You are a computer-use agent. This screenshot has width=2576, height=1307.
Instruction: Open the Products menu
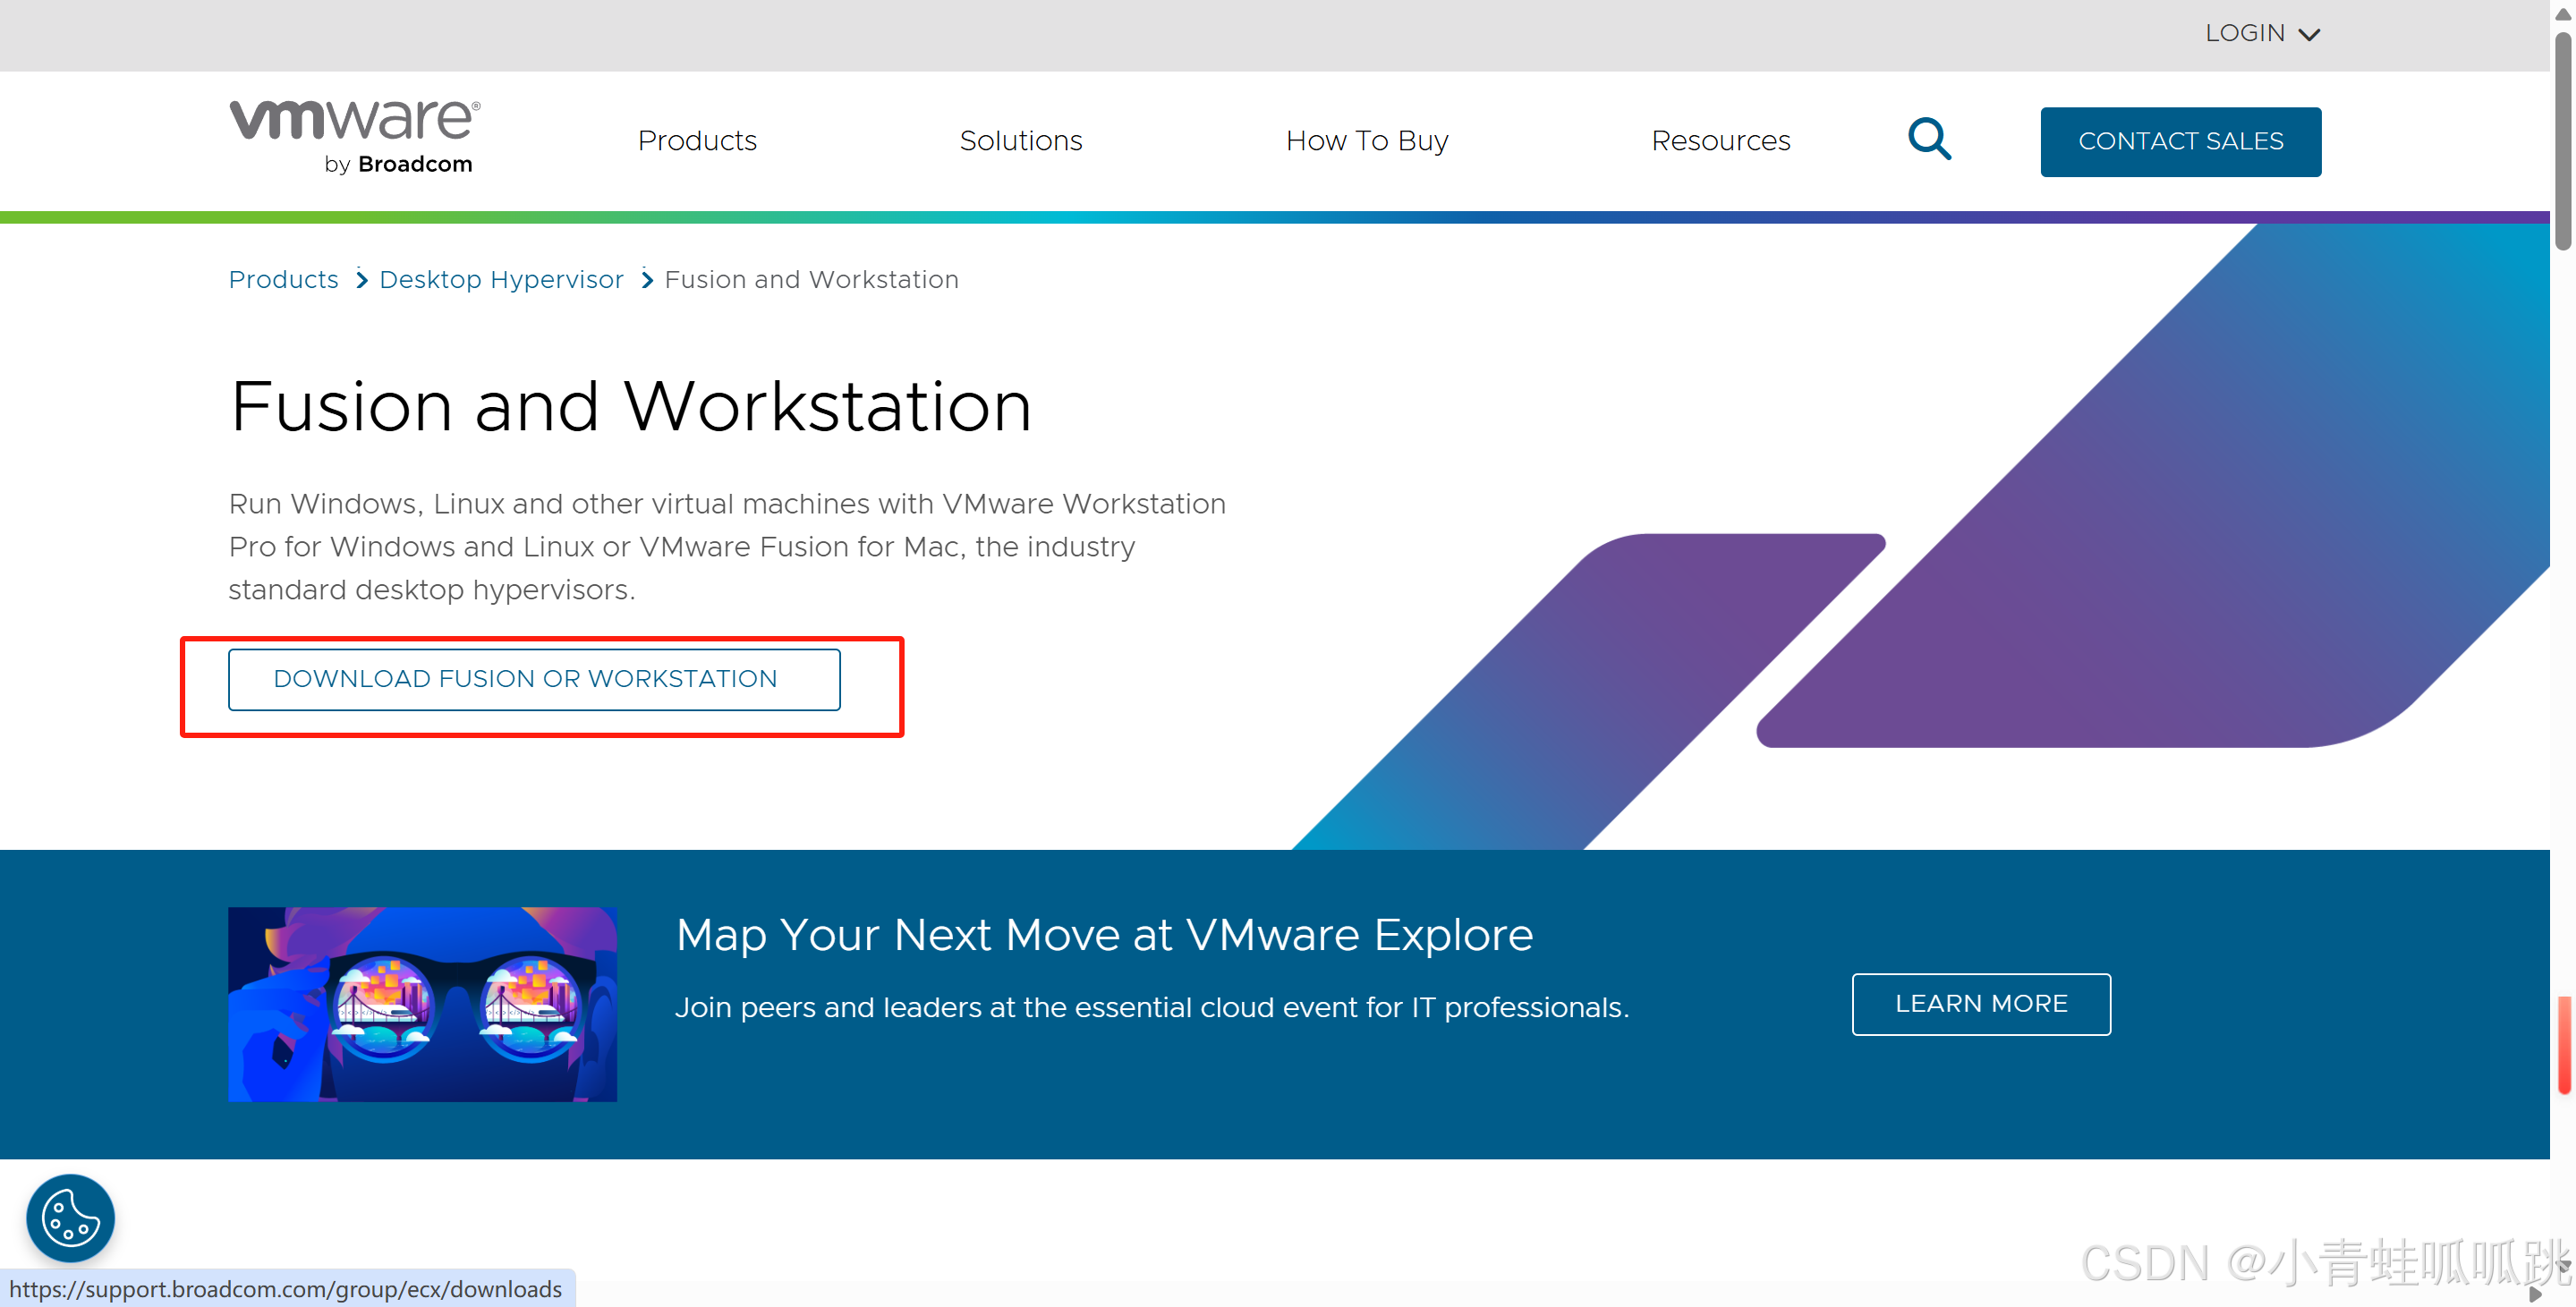(x=697, y=141)
